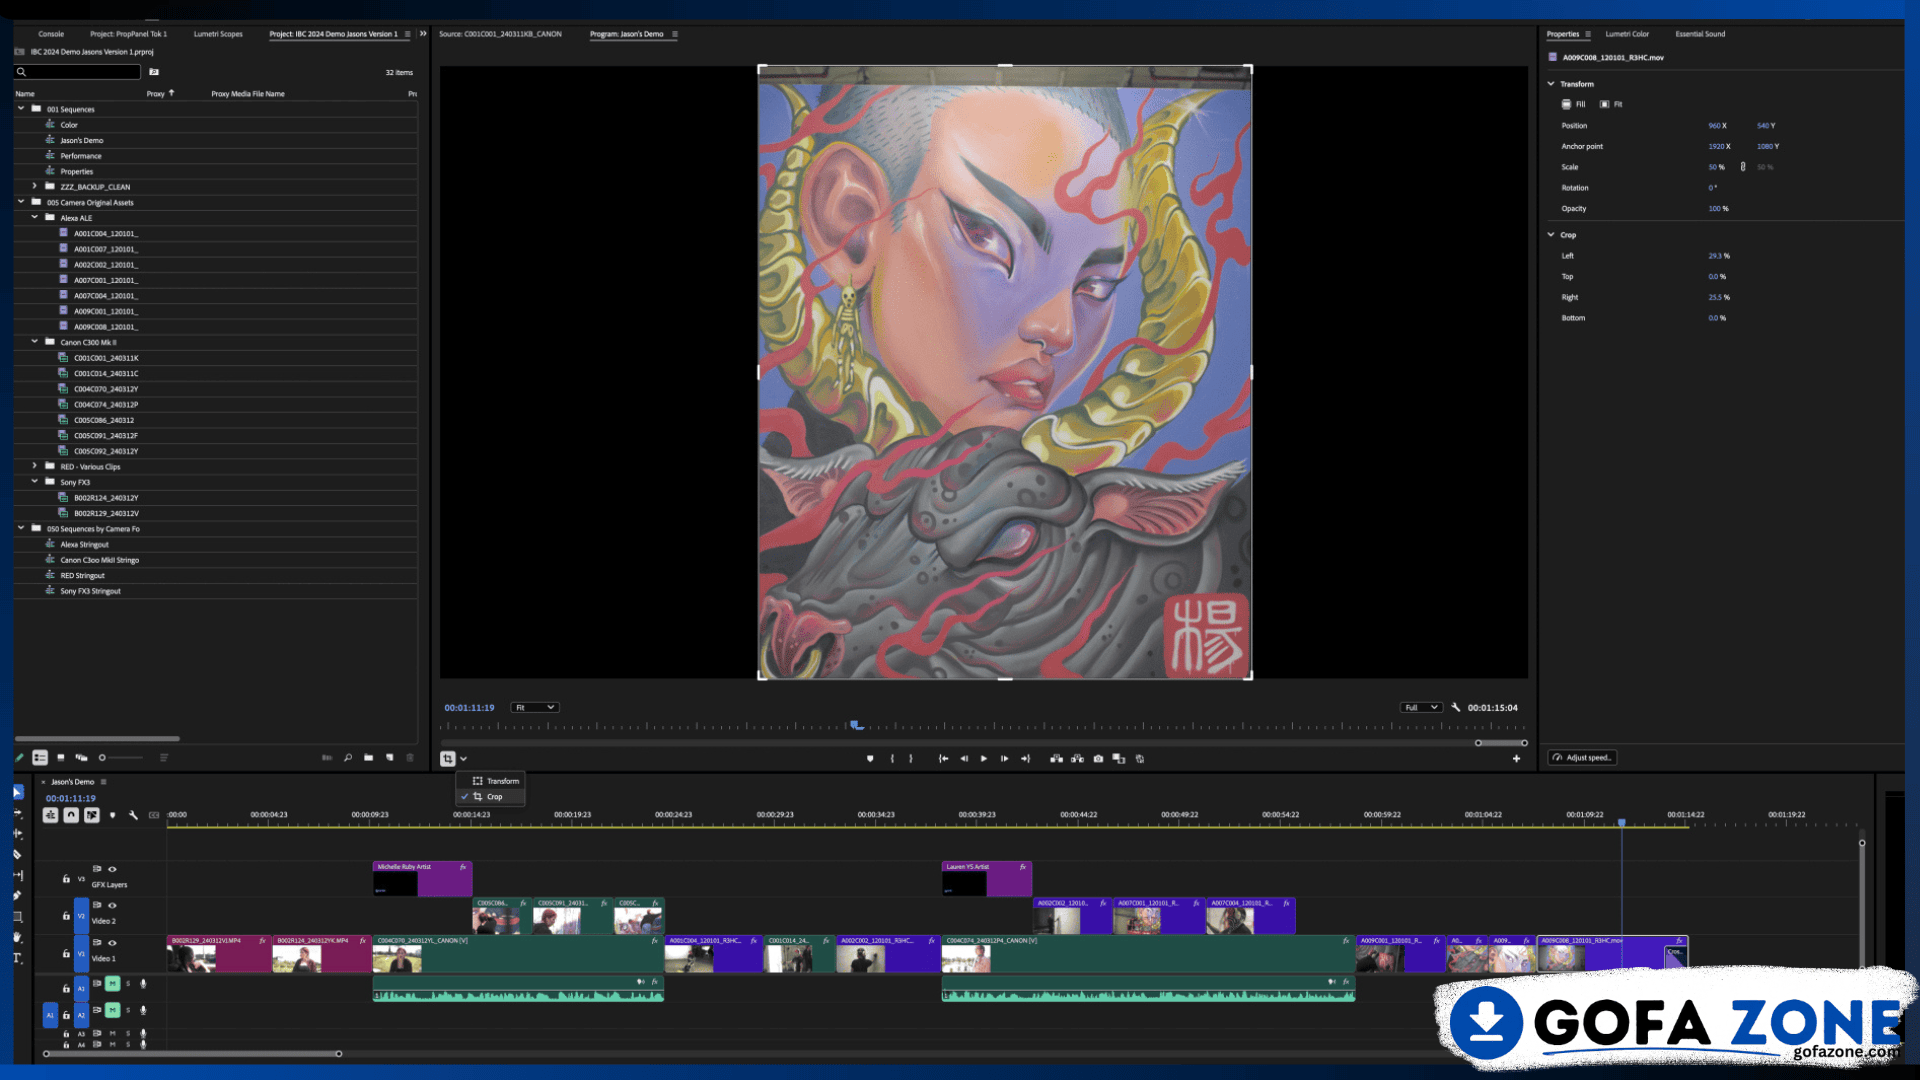The image size is (1920, 1080).
Task: Open the Fit zoom level dropdown
Action: pos(534,707)
